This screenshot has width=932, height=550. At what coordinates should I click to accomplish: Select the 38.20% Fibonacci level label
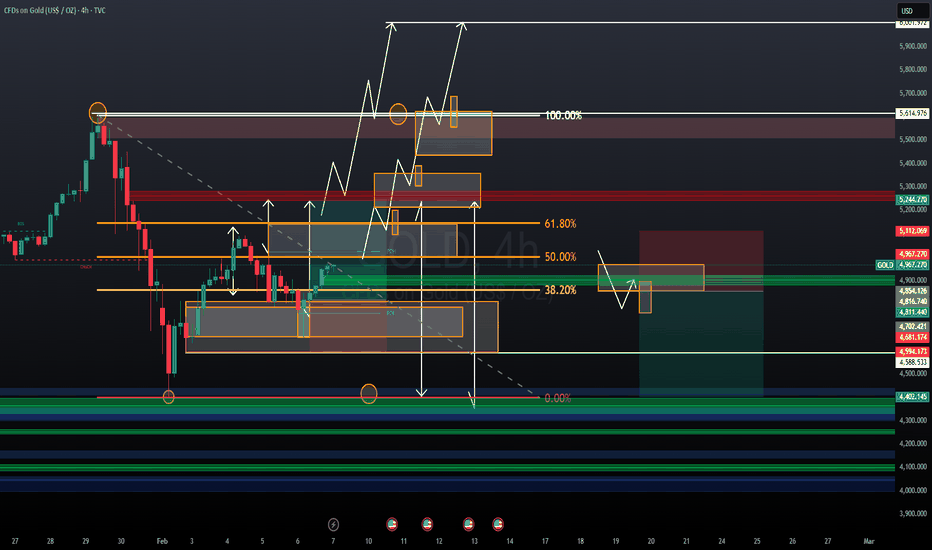(559, 290)
